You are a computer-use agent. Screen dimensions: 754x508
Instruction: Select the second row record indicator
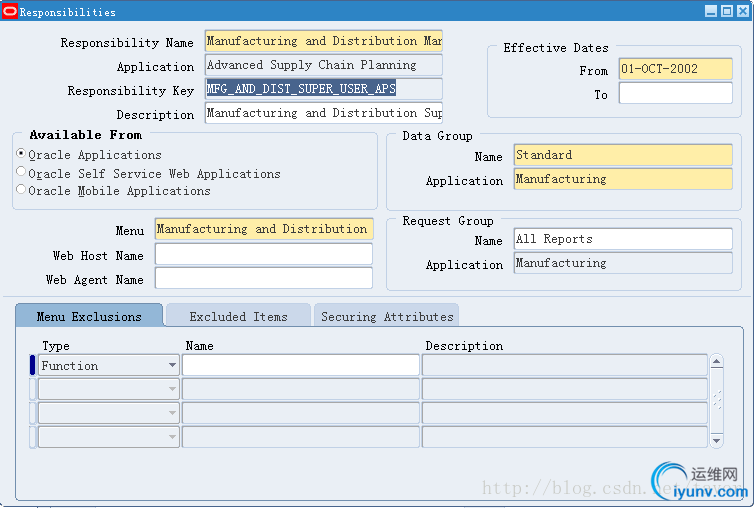pyautogui.click(x=33, y=389)
